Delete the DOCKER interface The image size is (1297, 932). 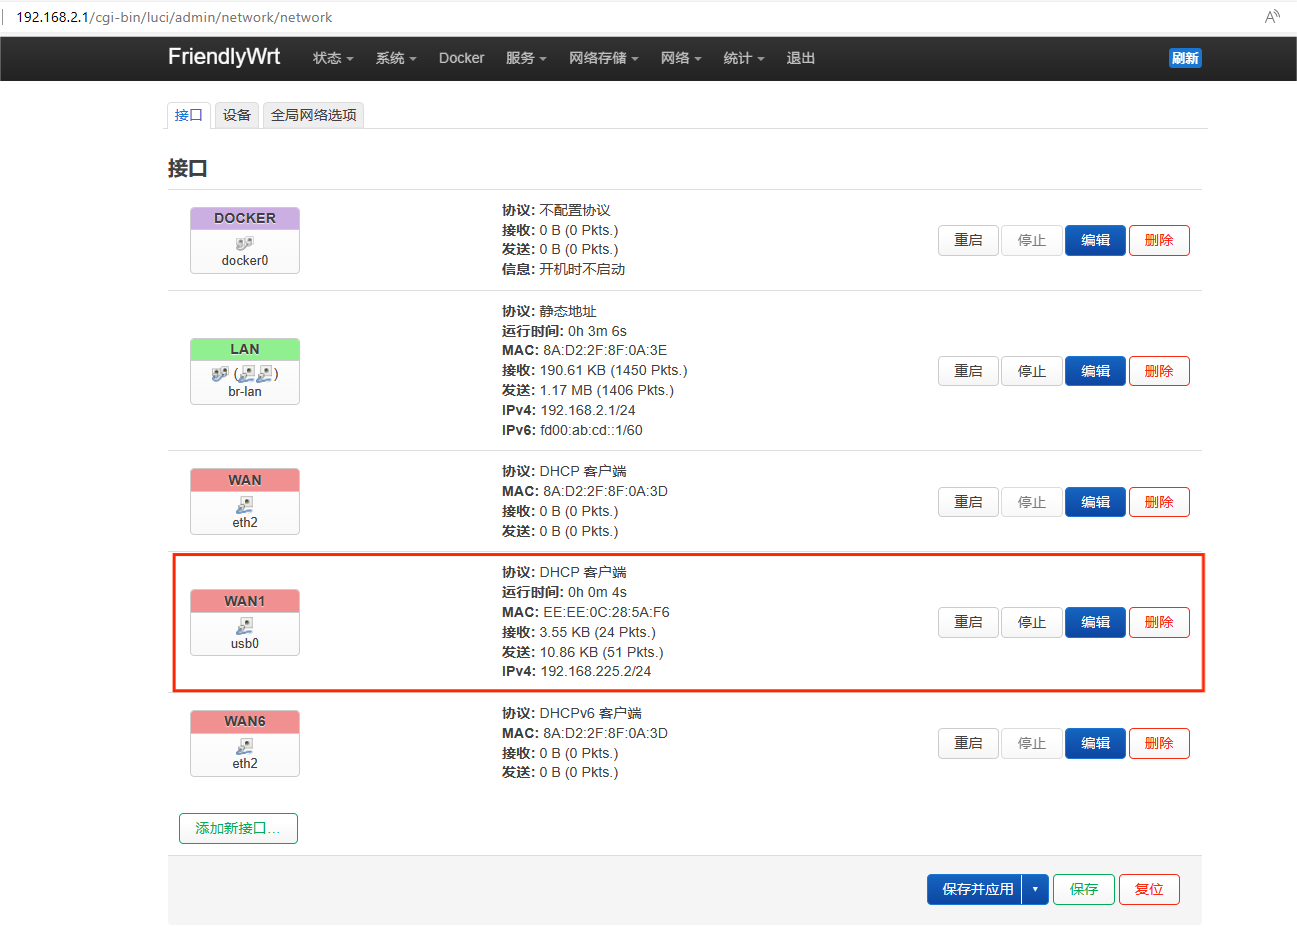coord(1159,240)
